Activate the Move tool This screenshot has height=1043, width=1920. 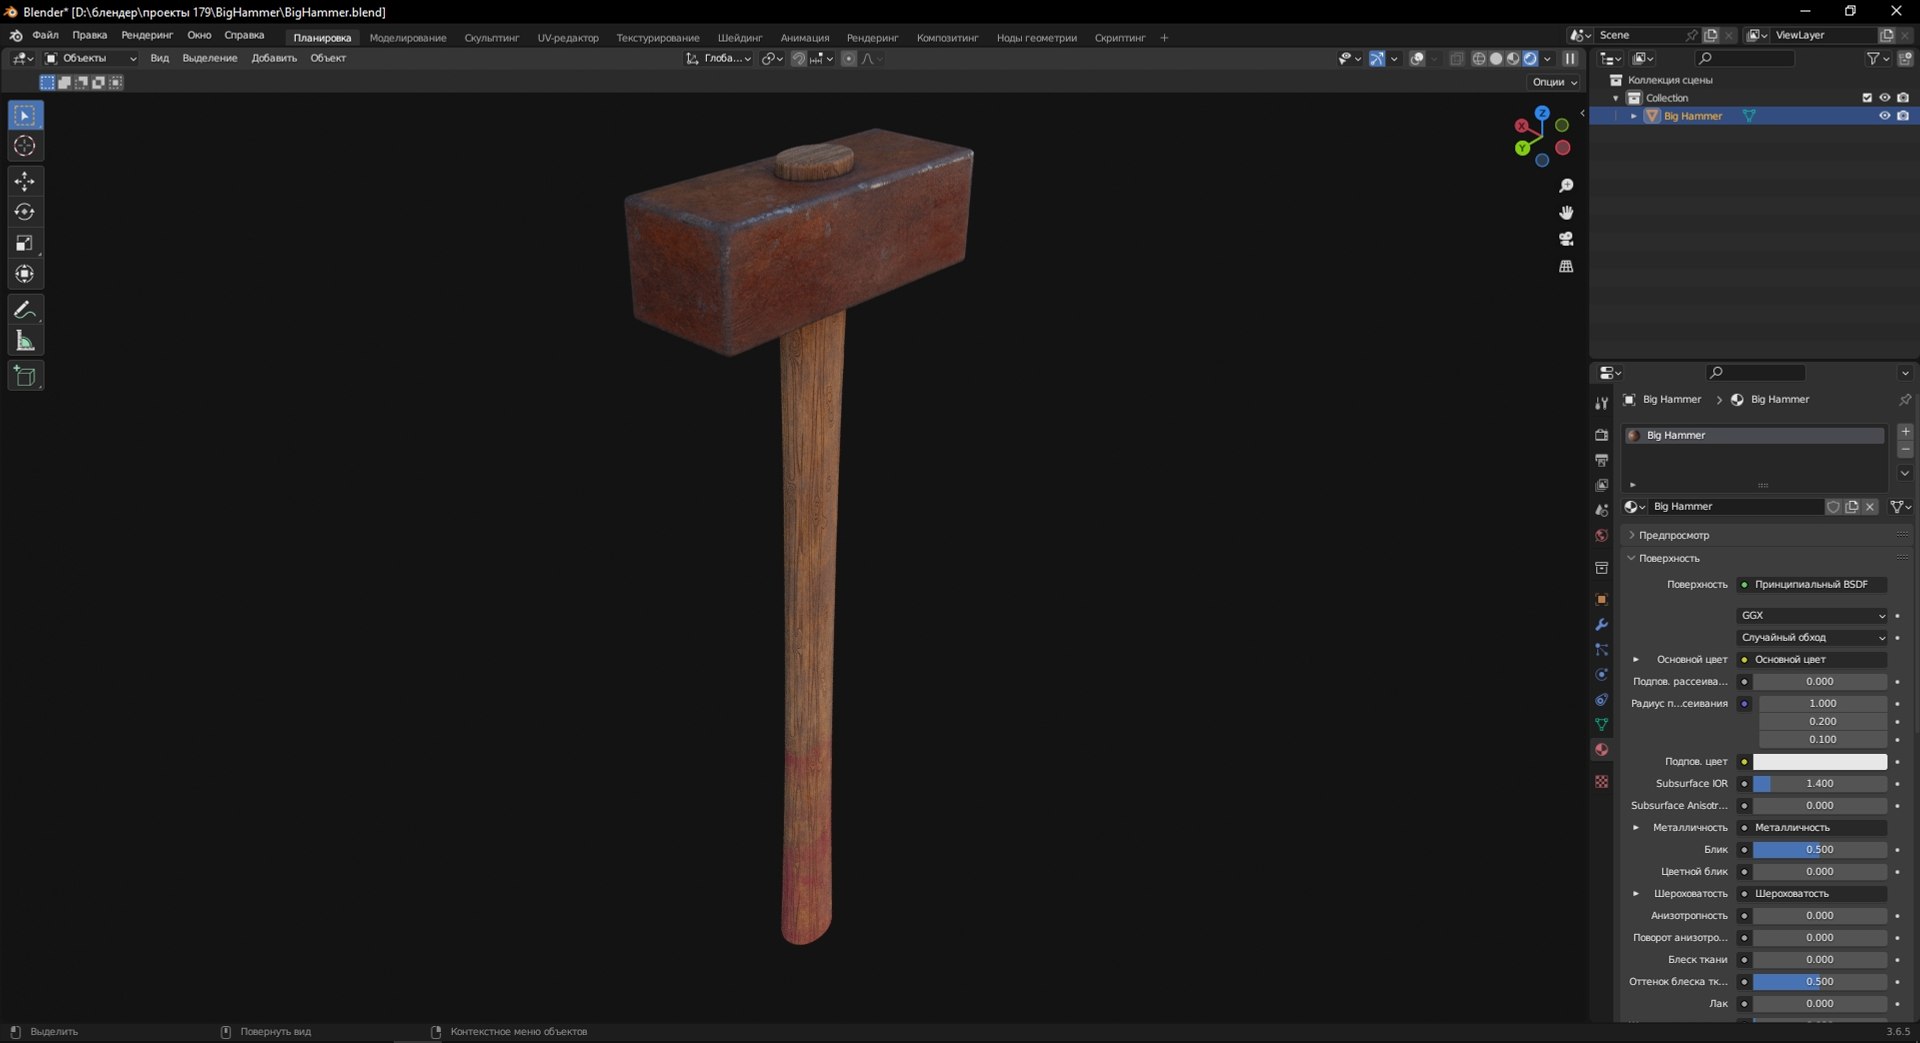click(25, 181)
